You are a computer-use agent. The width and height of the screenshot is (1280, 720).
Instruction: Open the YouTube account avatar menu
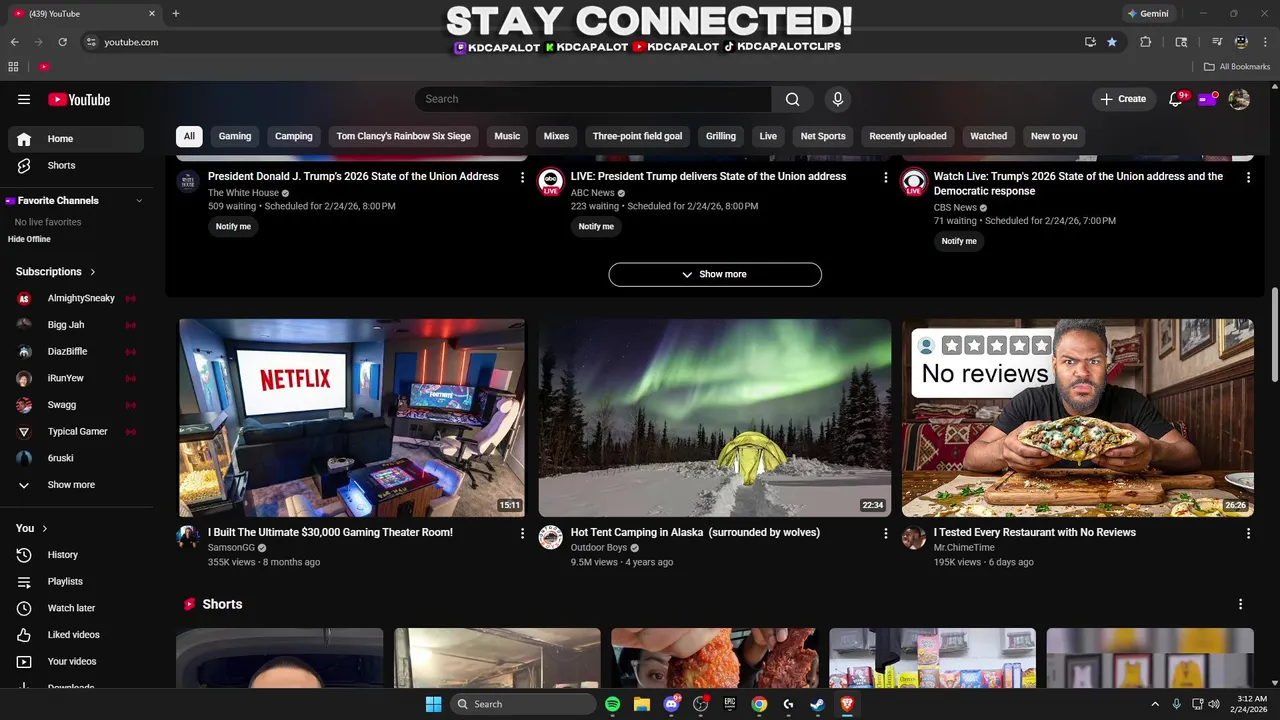[x=1239, y=99]
